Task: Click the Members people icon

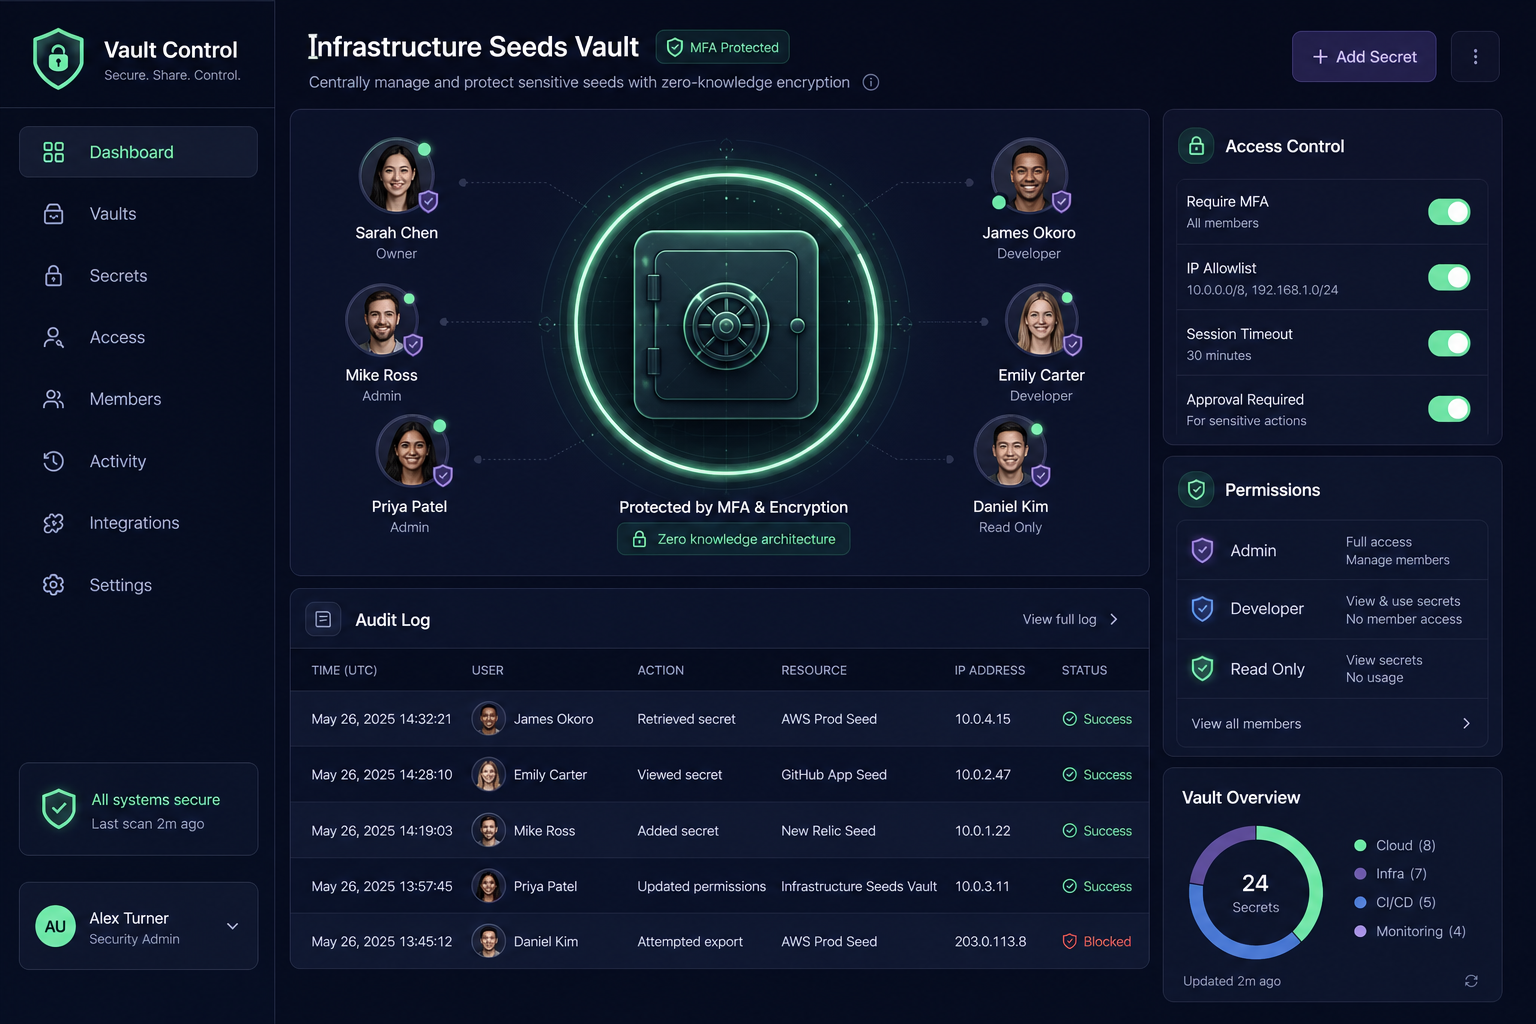Action: click(54, 399)
